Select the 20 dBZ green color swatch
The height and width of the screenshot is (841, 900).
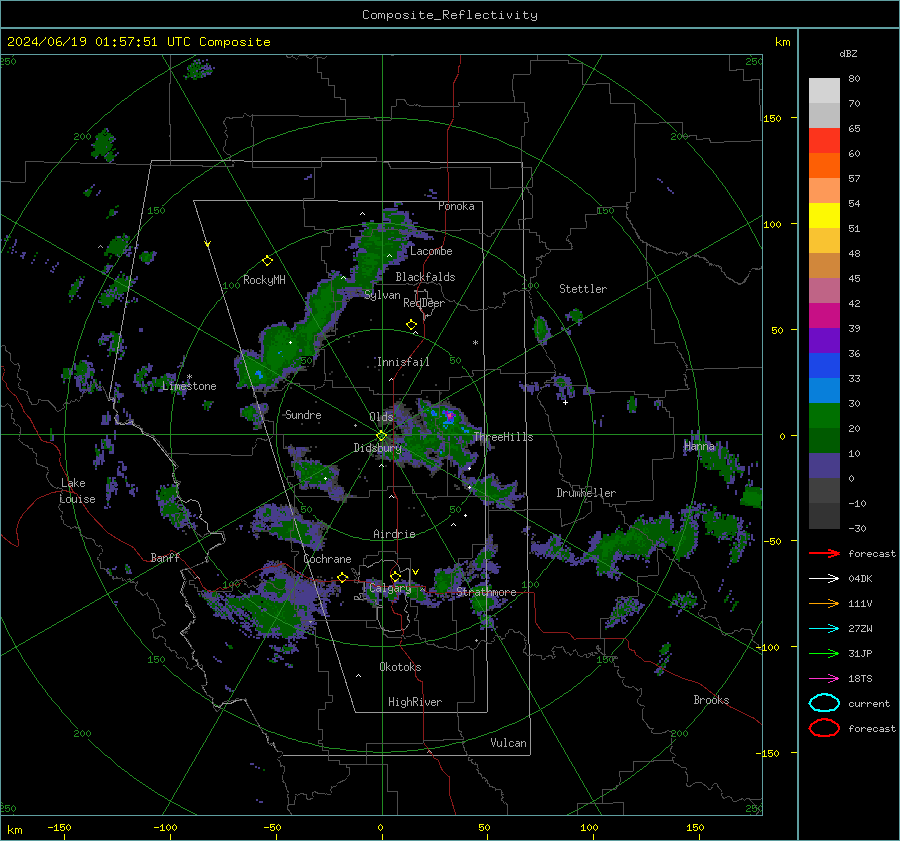click(824, 416)
